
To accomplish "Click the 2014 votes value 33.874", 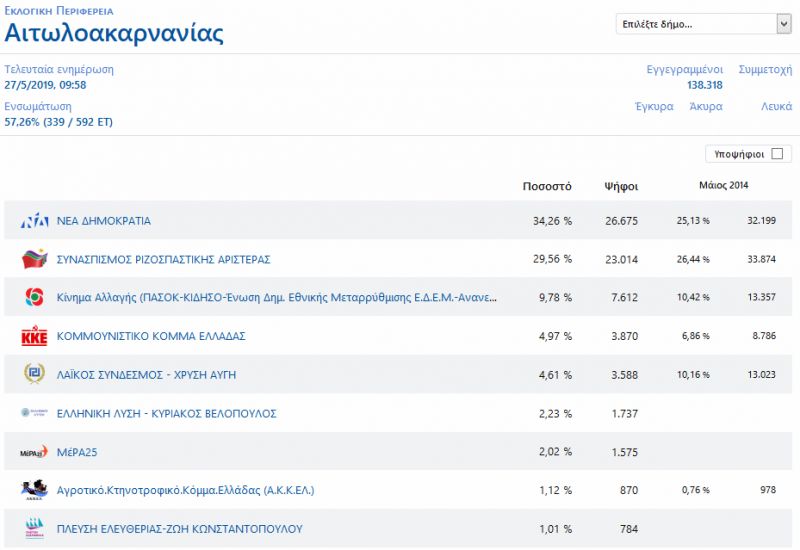I will tap(761, 259).
